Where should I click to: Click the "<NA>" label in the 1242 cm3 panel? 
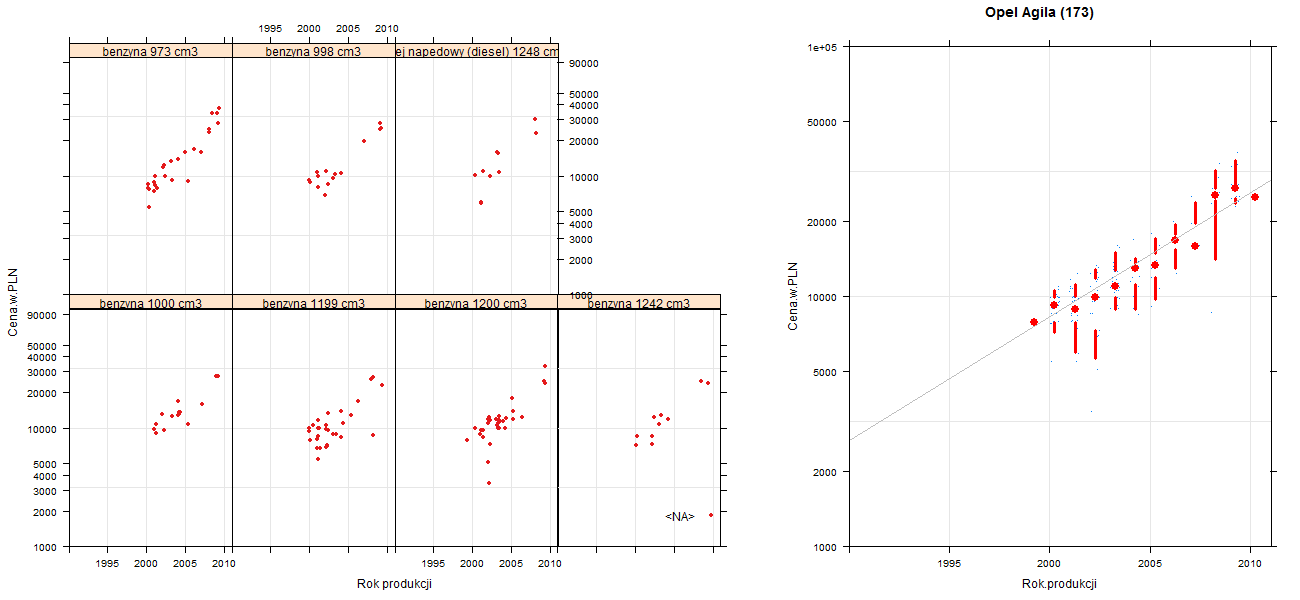680,516
